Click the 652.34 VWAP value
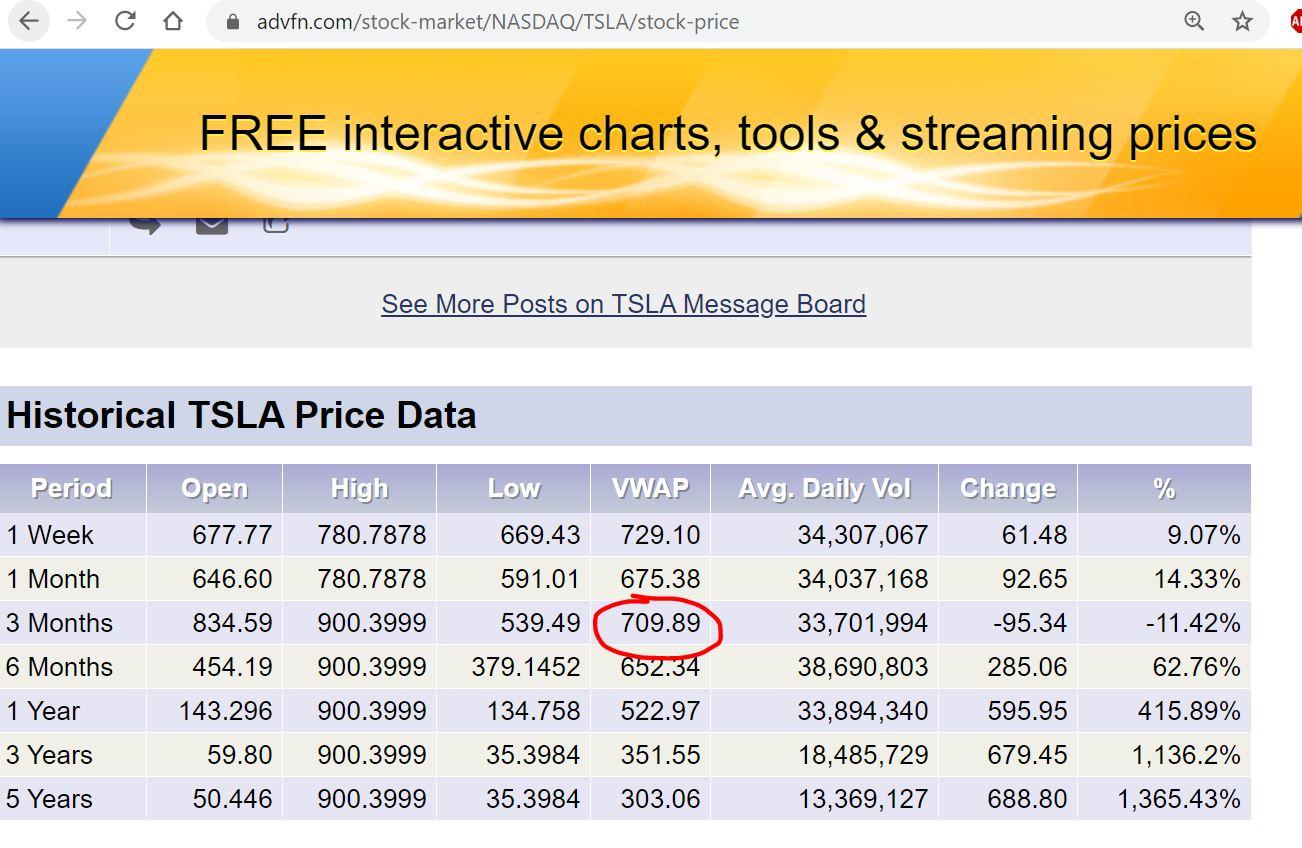 click(660, 667)
